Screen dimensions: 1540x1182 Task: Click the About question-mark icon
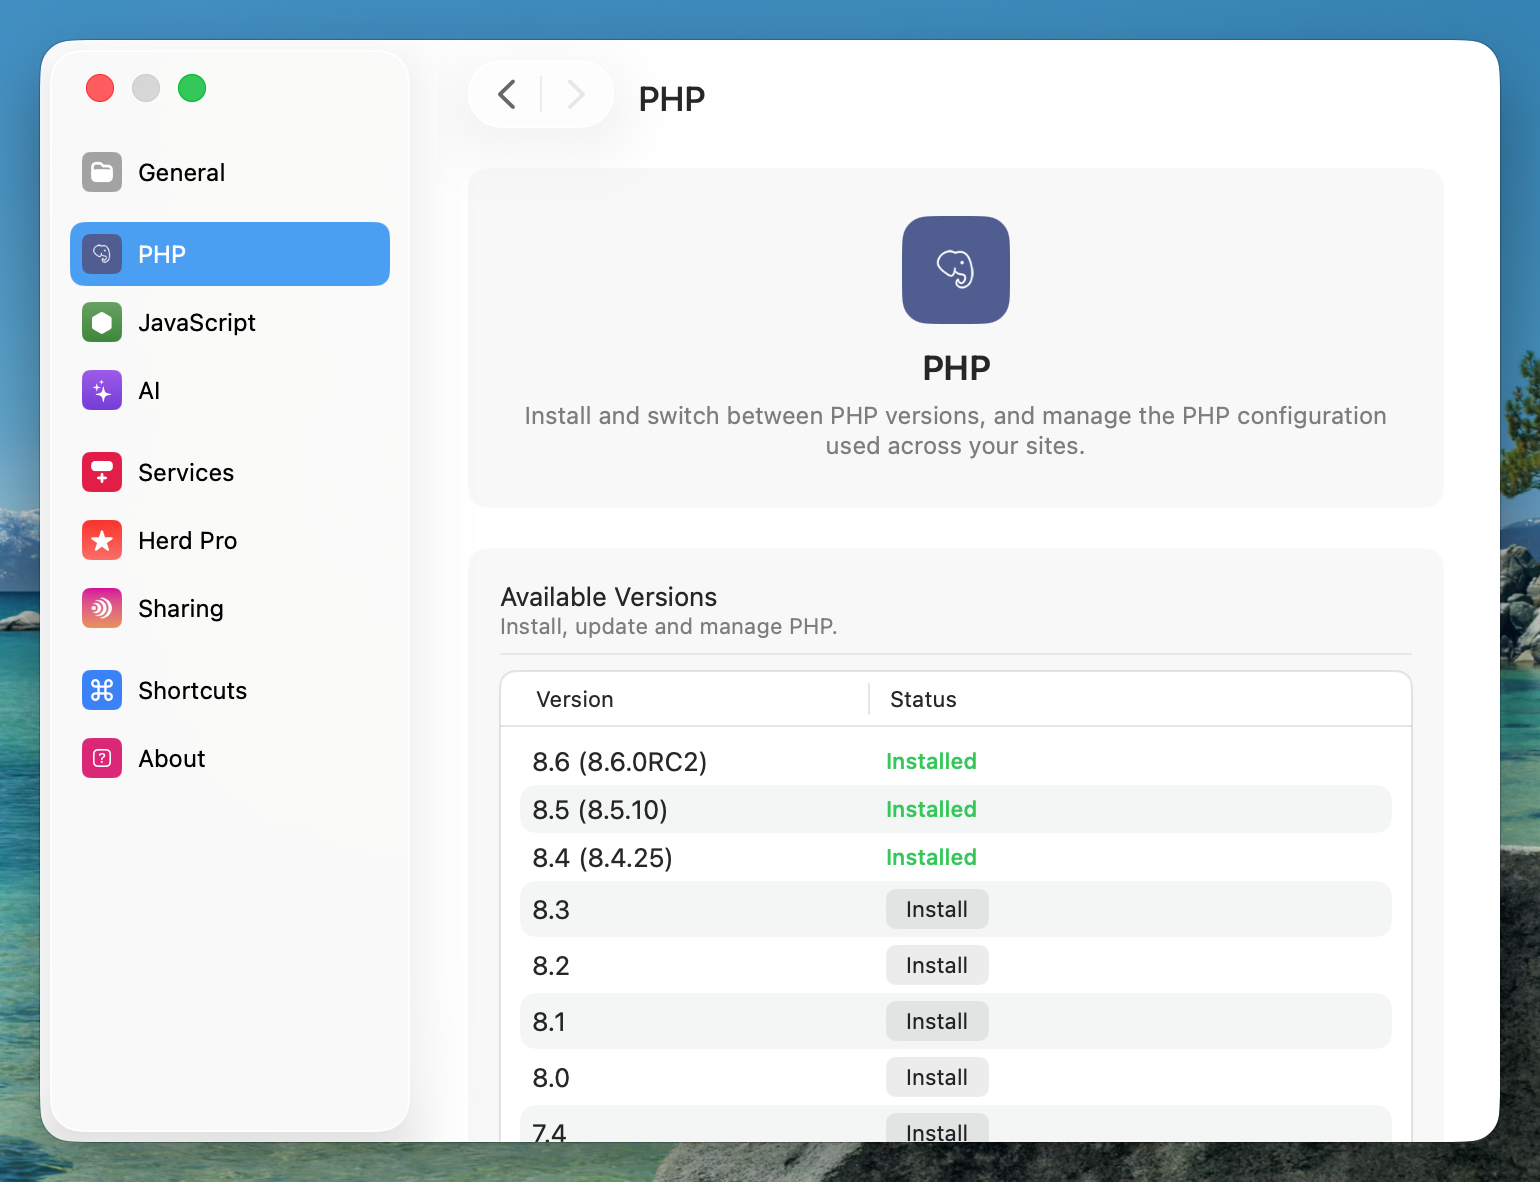click(102, 758)
